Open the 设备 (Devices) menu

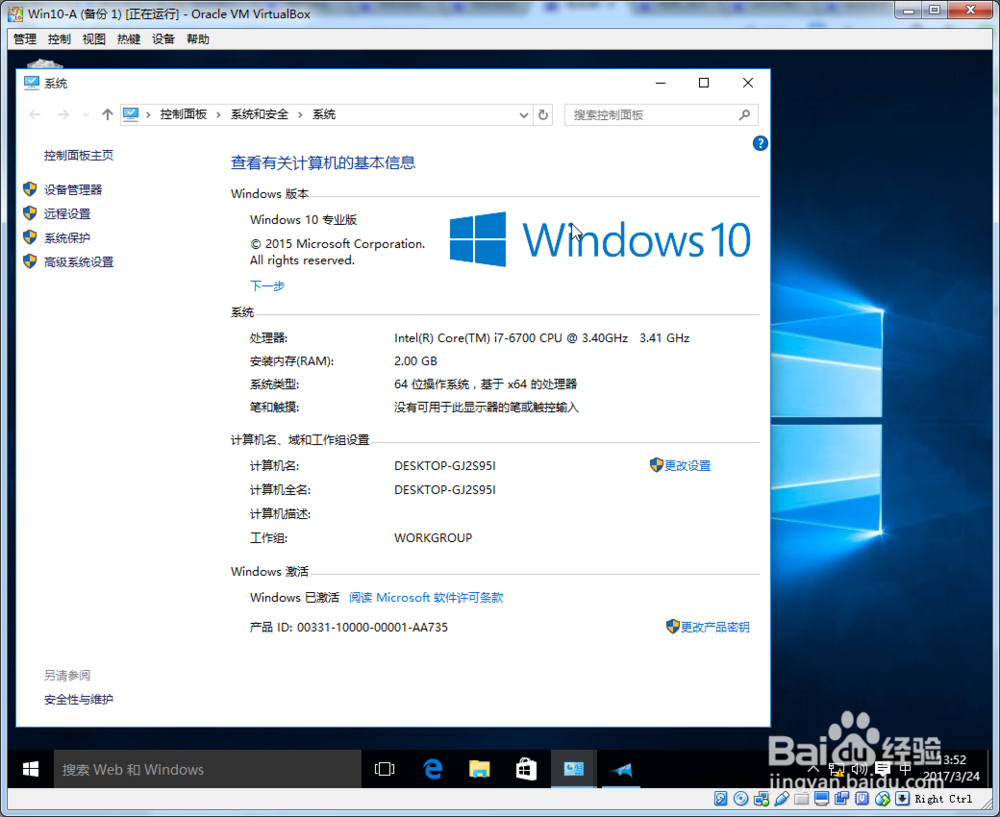click(x=164, y=39)
